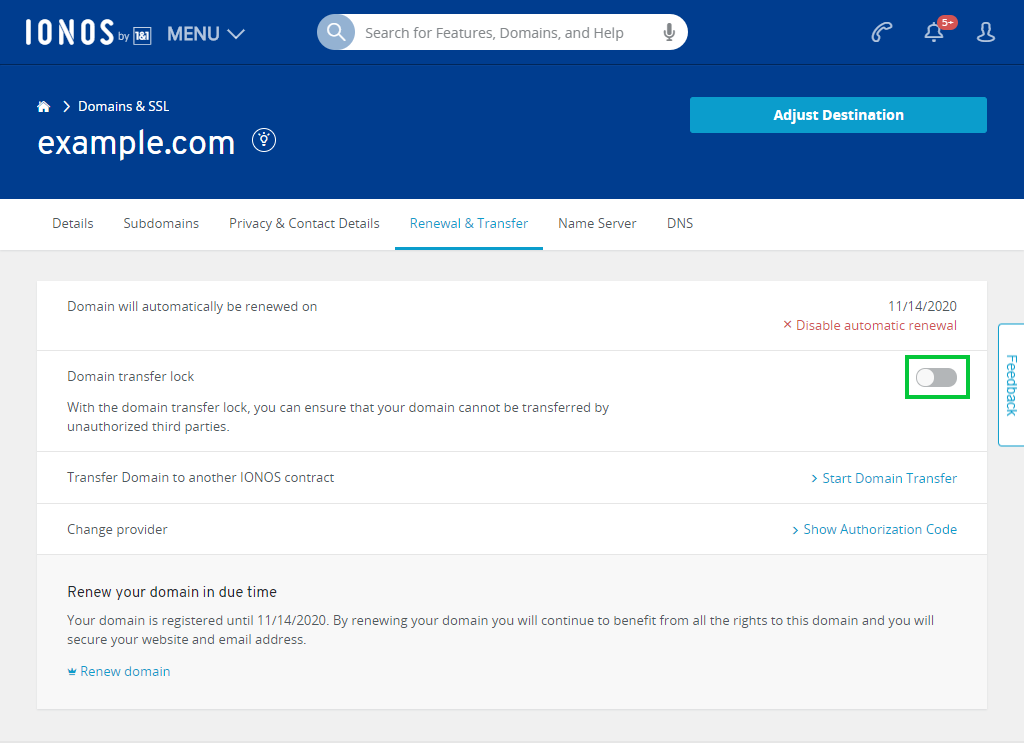Switch to the Details tab
Screen dimensions: 1024x743
click(x=73, y=223)
